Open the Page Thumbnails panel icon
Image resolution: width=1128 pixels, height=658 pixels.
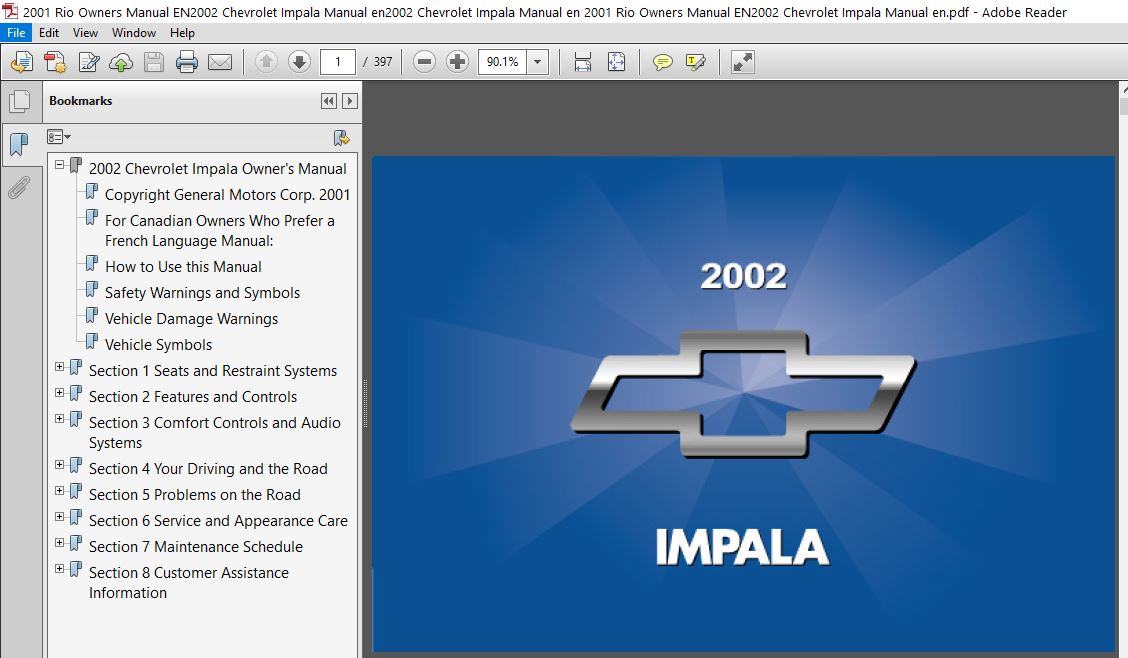[x=20, y=101]
